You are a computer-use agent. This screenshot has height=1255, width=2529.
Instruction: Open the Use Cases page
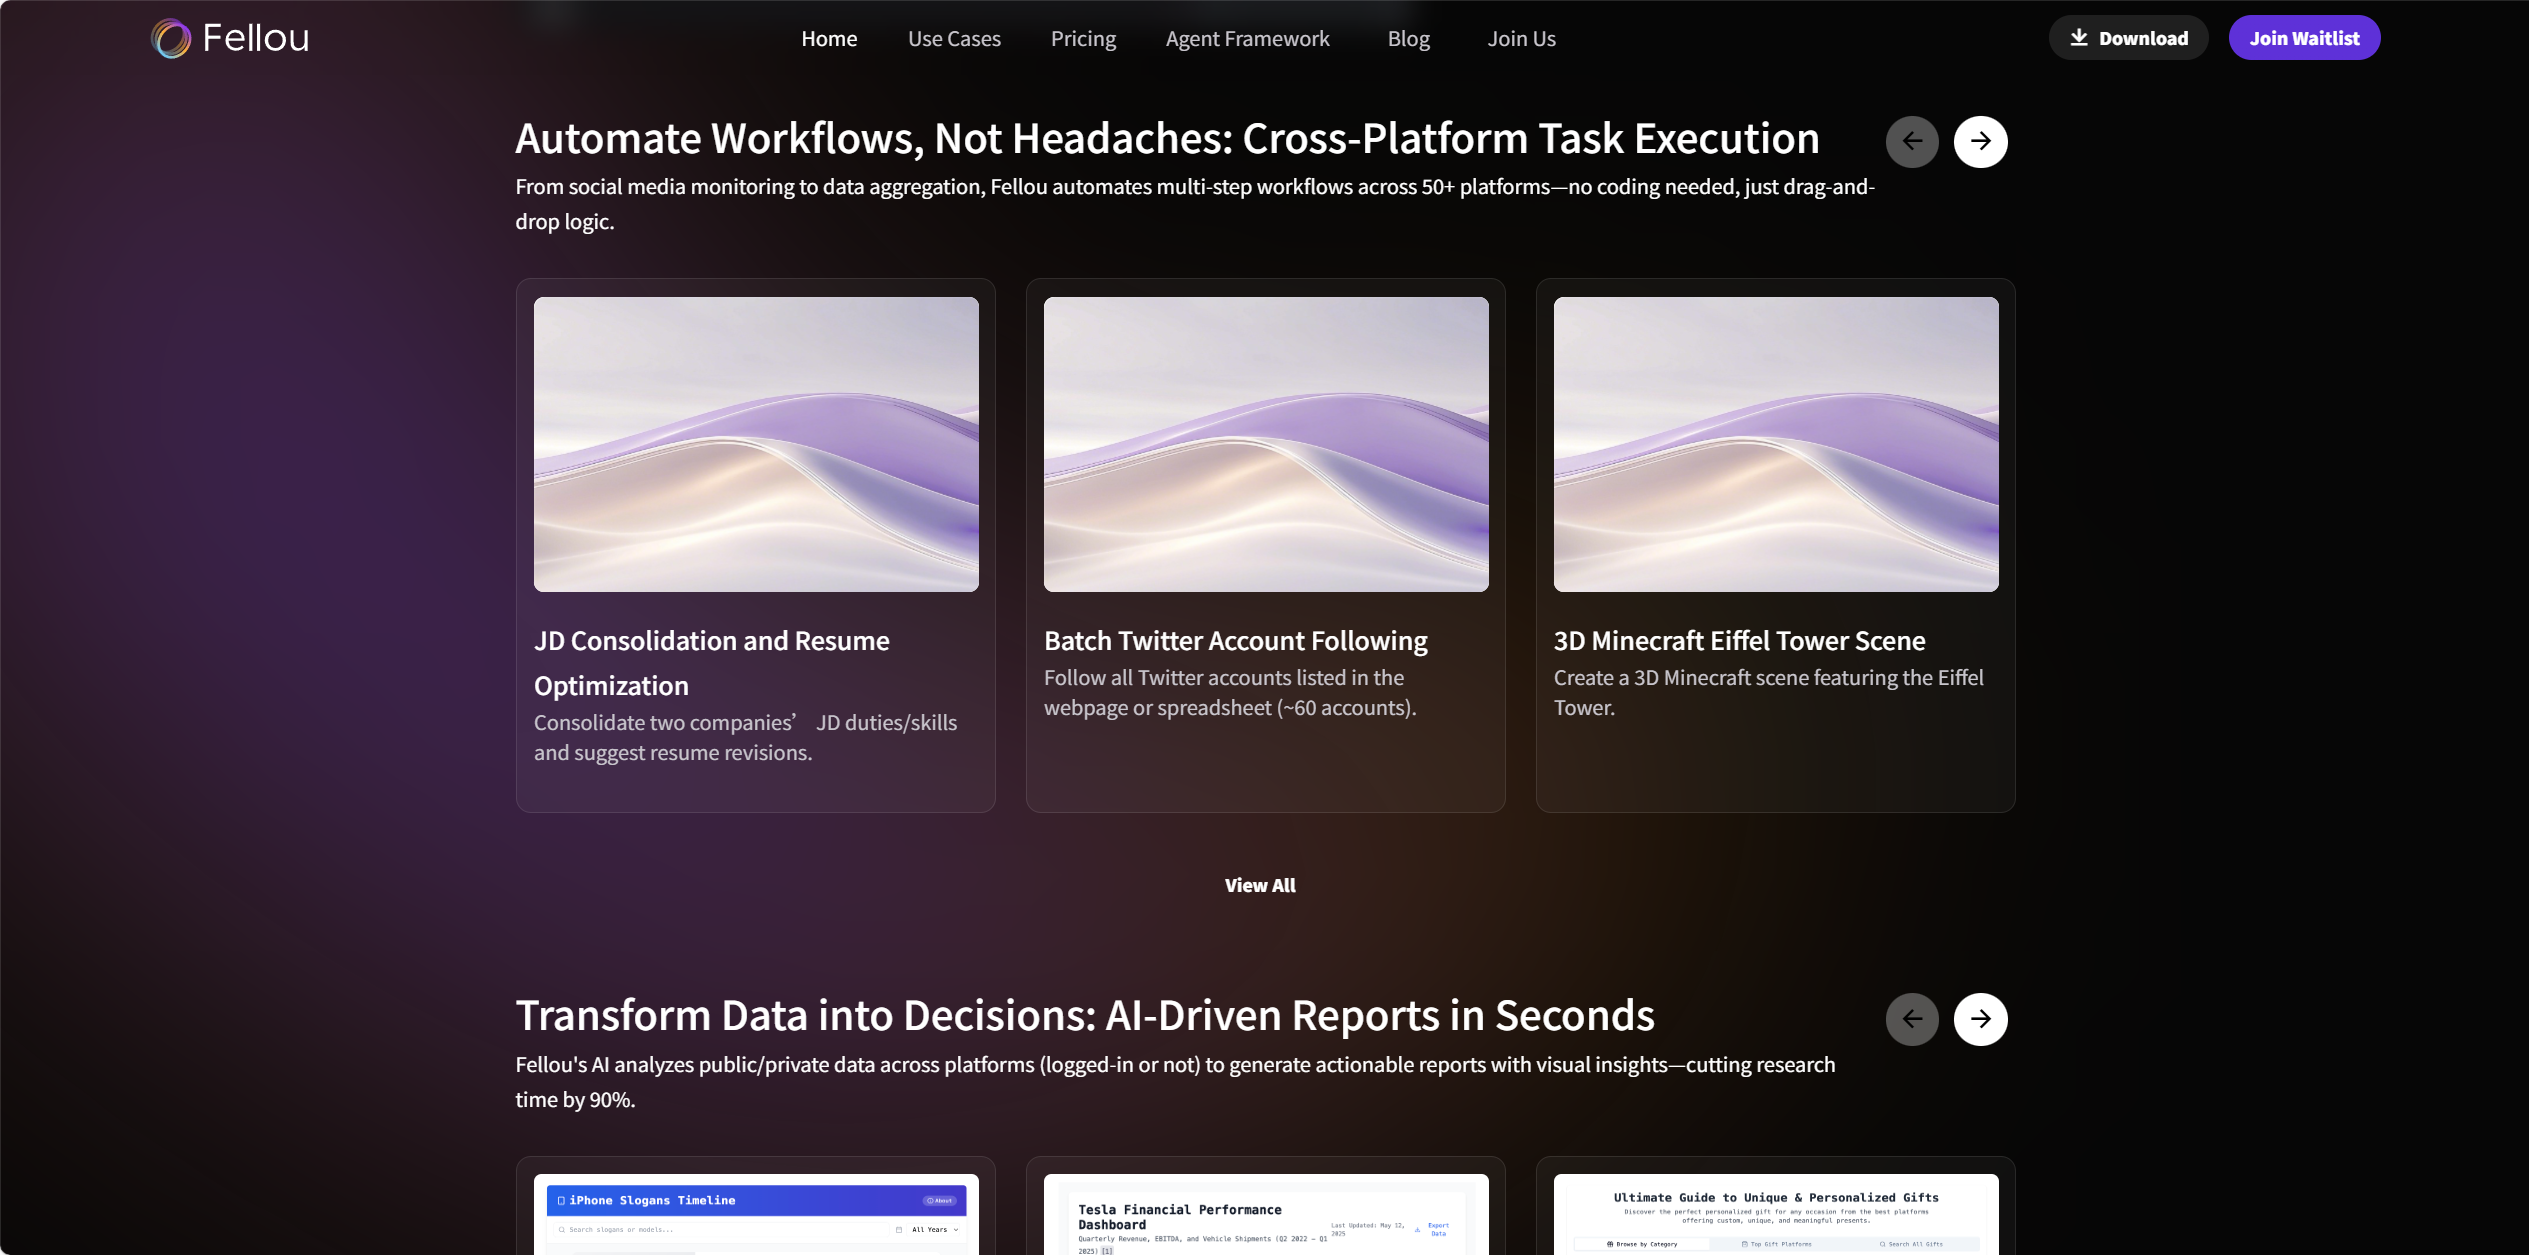[954, 39]
